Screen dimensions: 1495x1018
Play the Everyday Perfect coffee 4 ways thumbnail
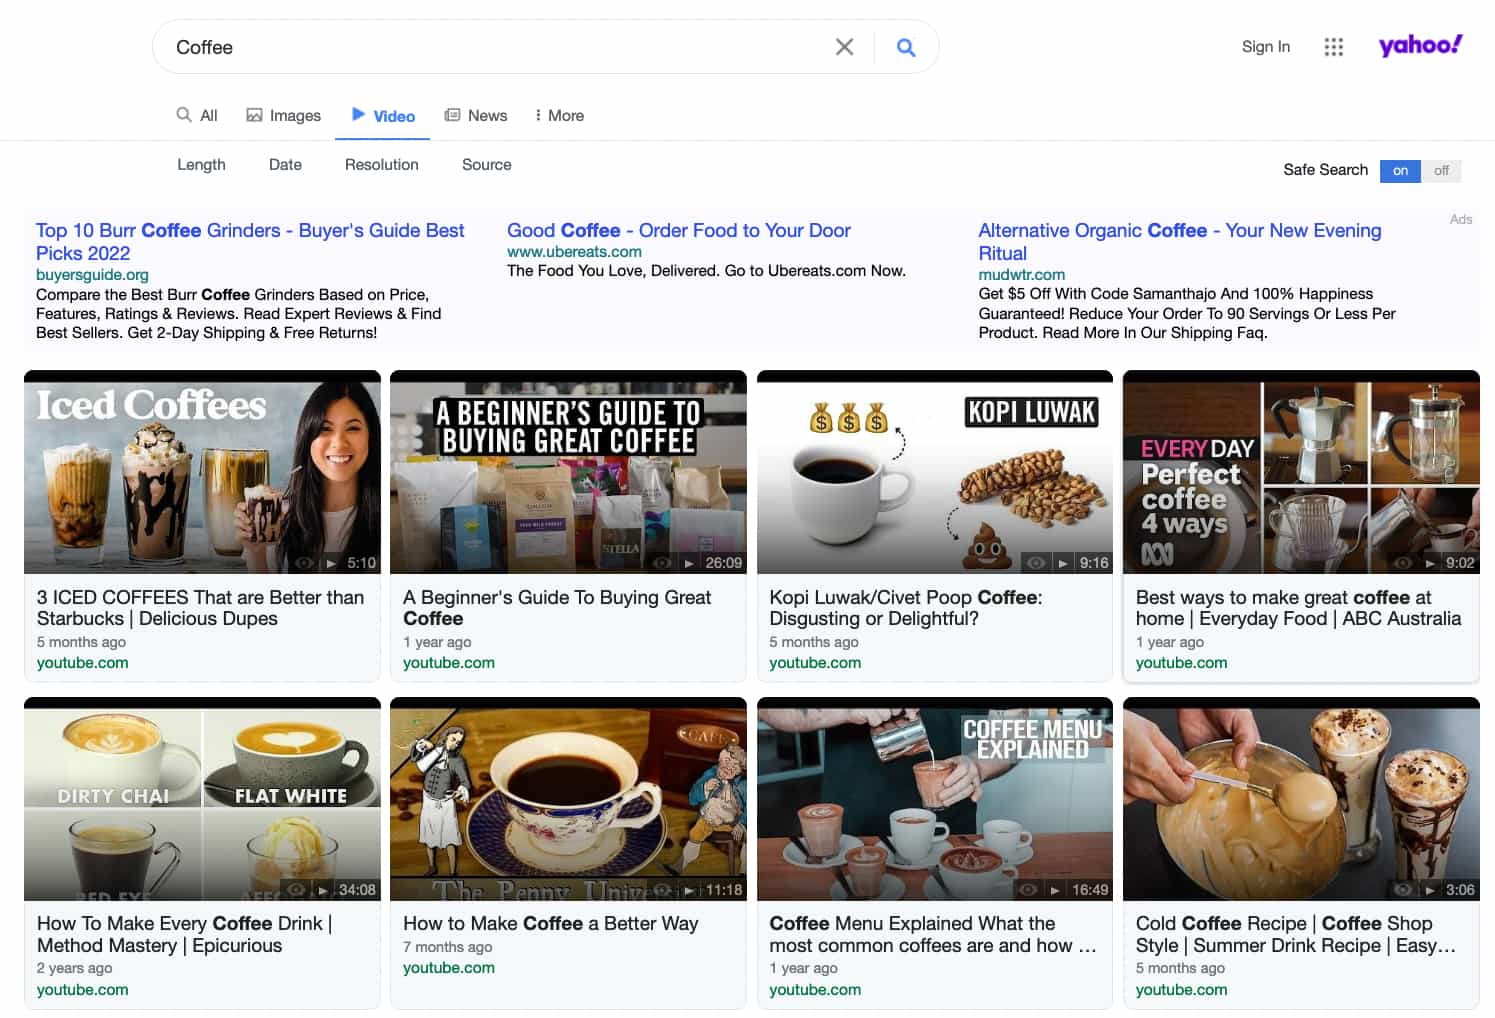click(x=1301, y=472)
